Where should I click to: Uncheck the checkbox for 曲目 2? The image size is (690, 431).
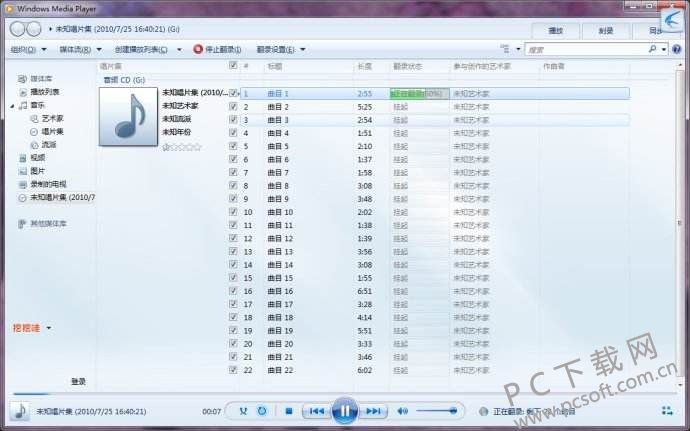[x=233, y=107]
